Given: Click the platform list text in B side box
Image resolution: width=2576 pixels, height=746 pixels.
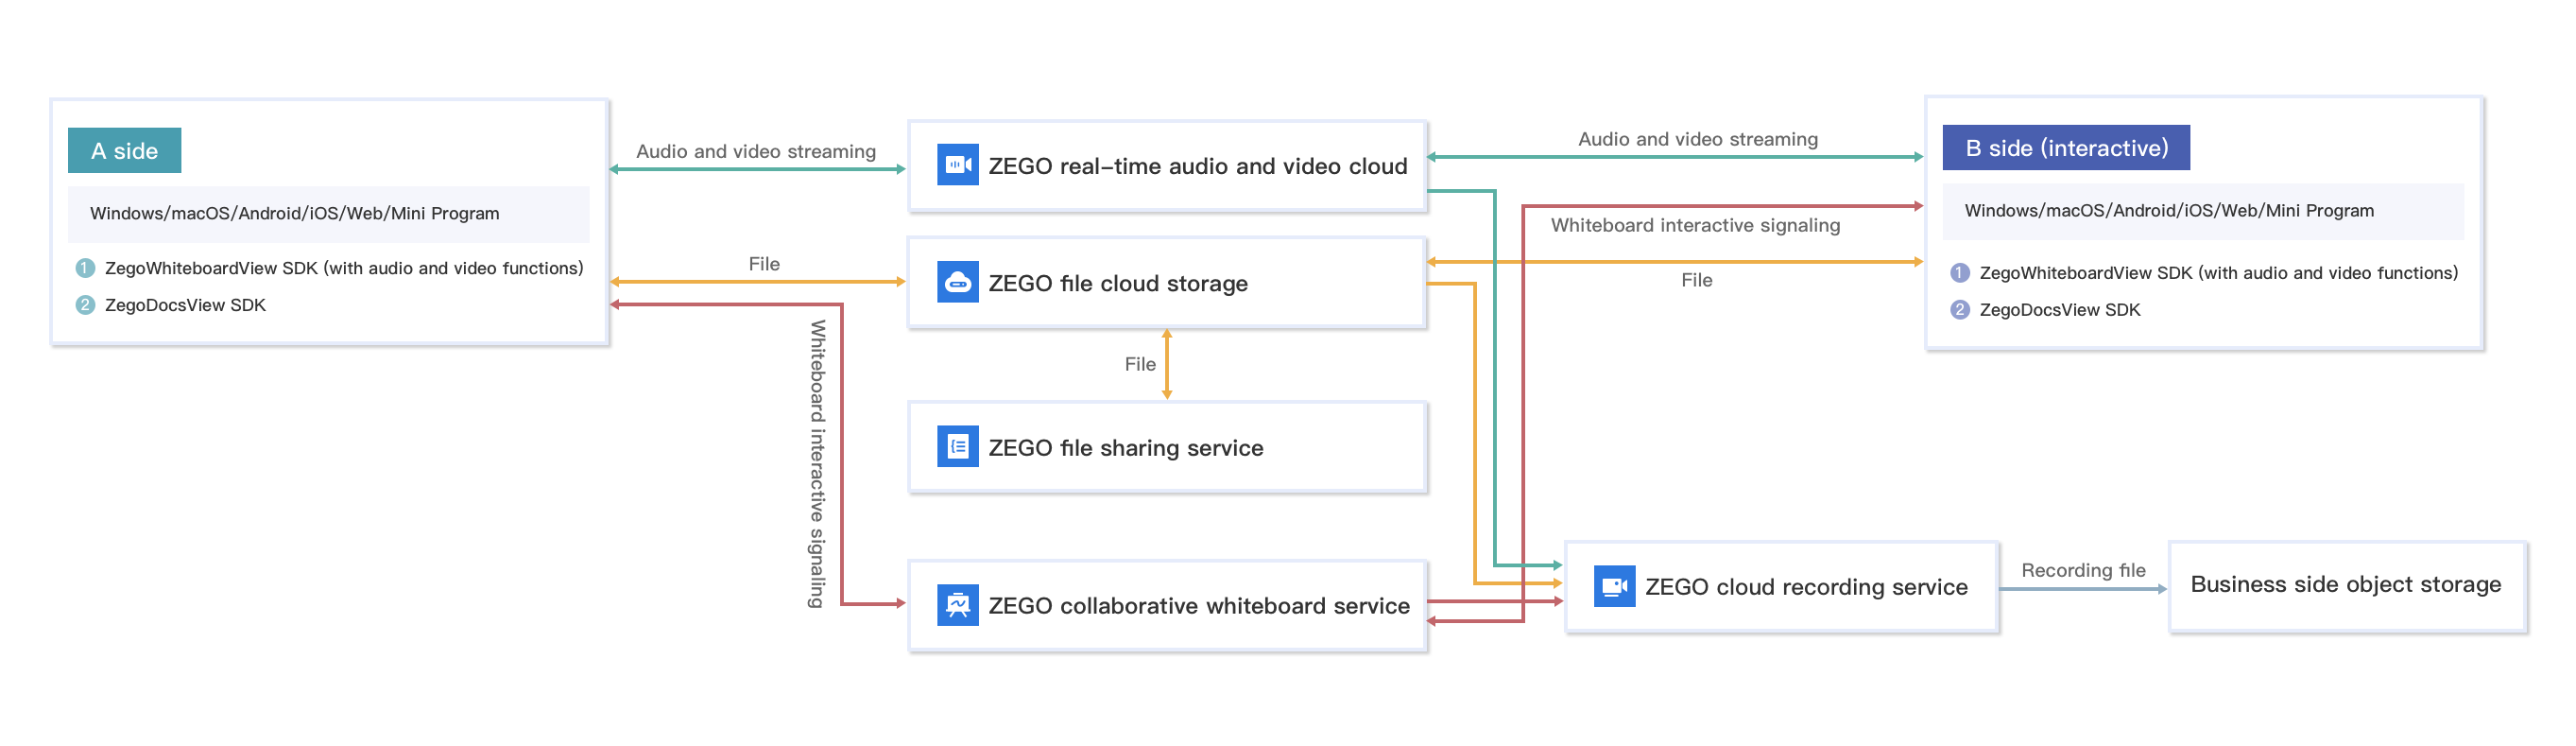Looking at the screenshot, I should click(2168, 210).
